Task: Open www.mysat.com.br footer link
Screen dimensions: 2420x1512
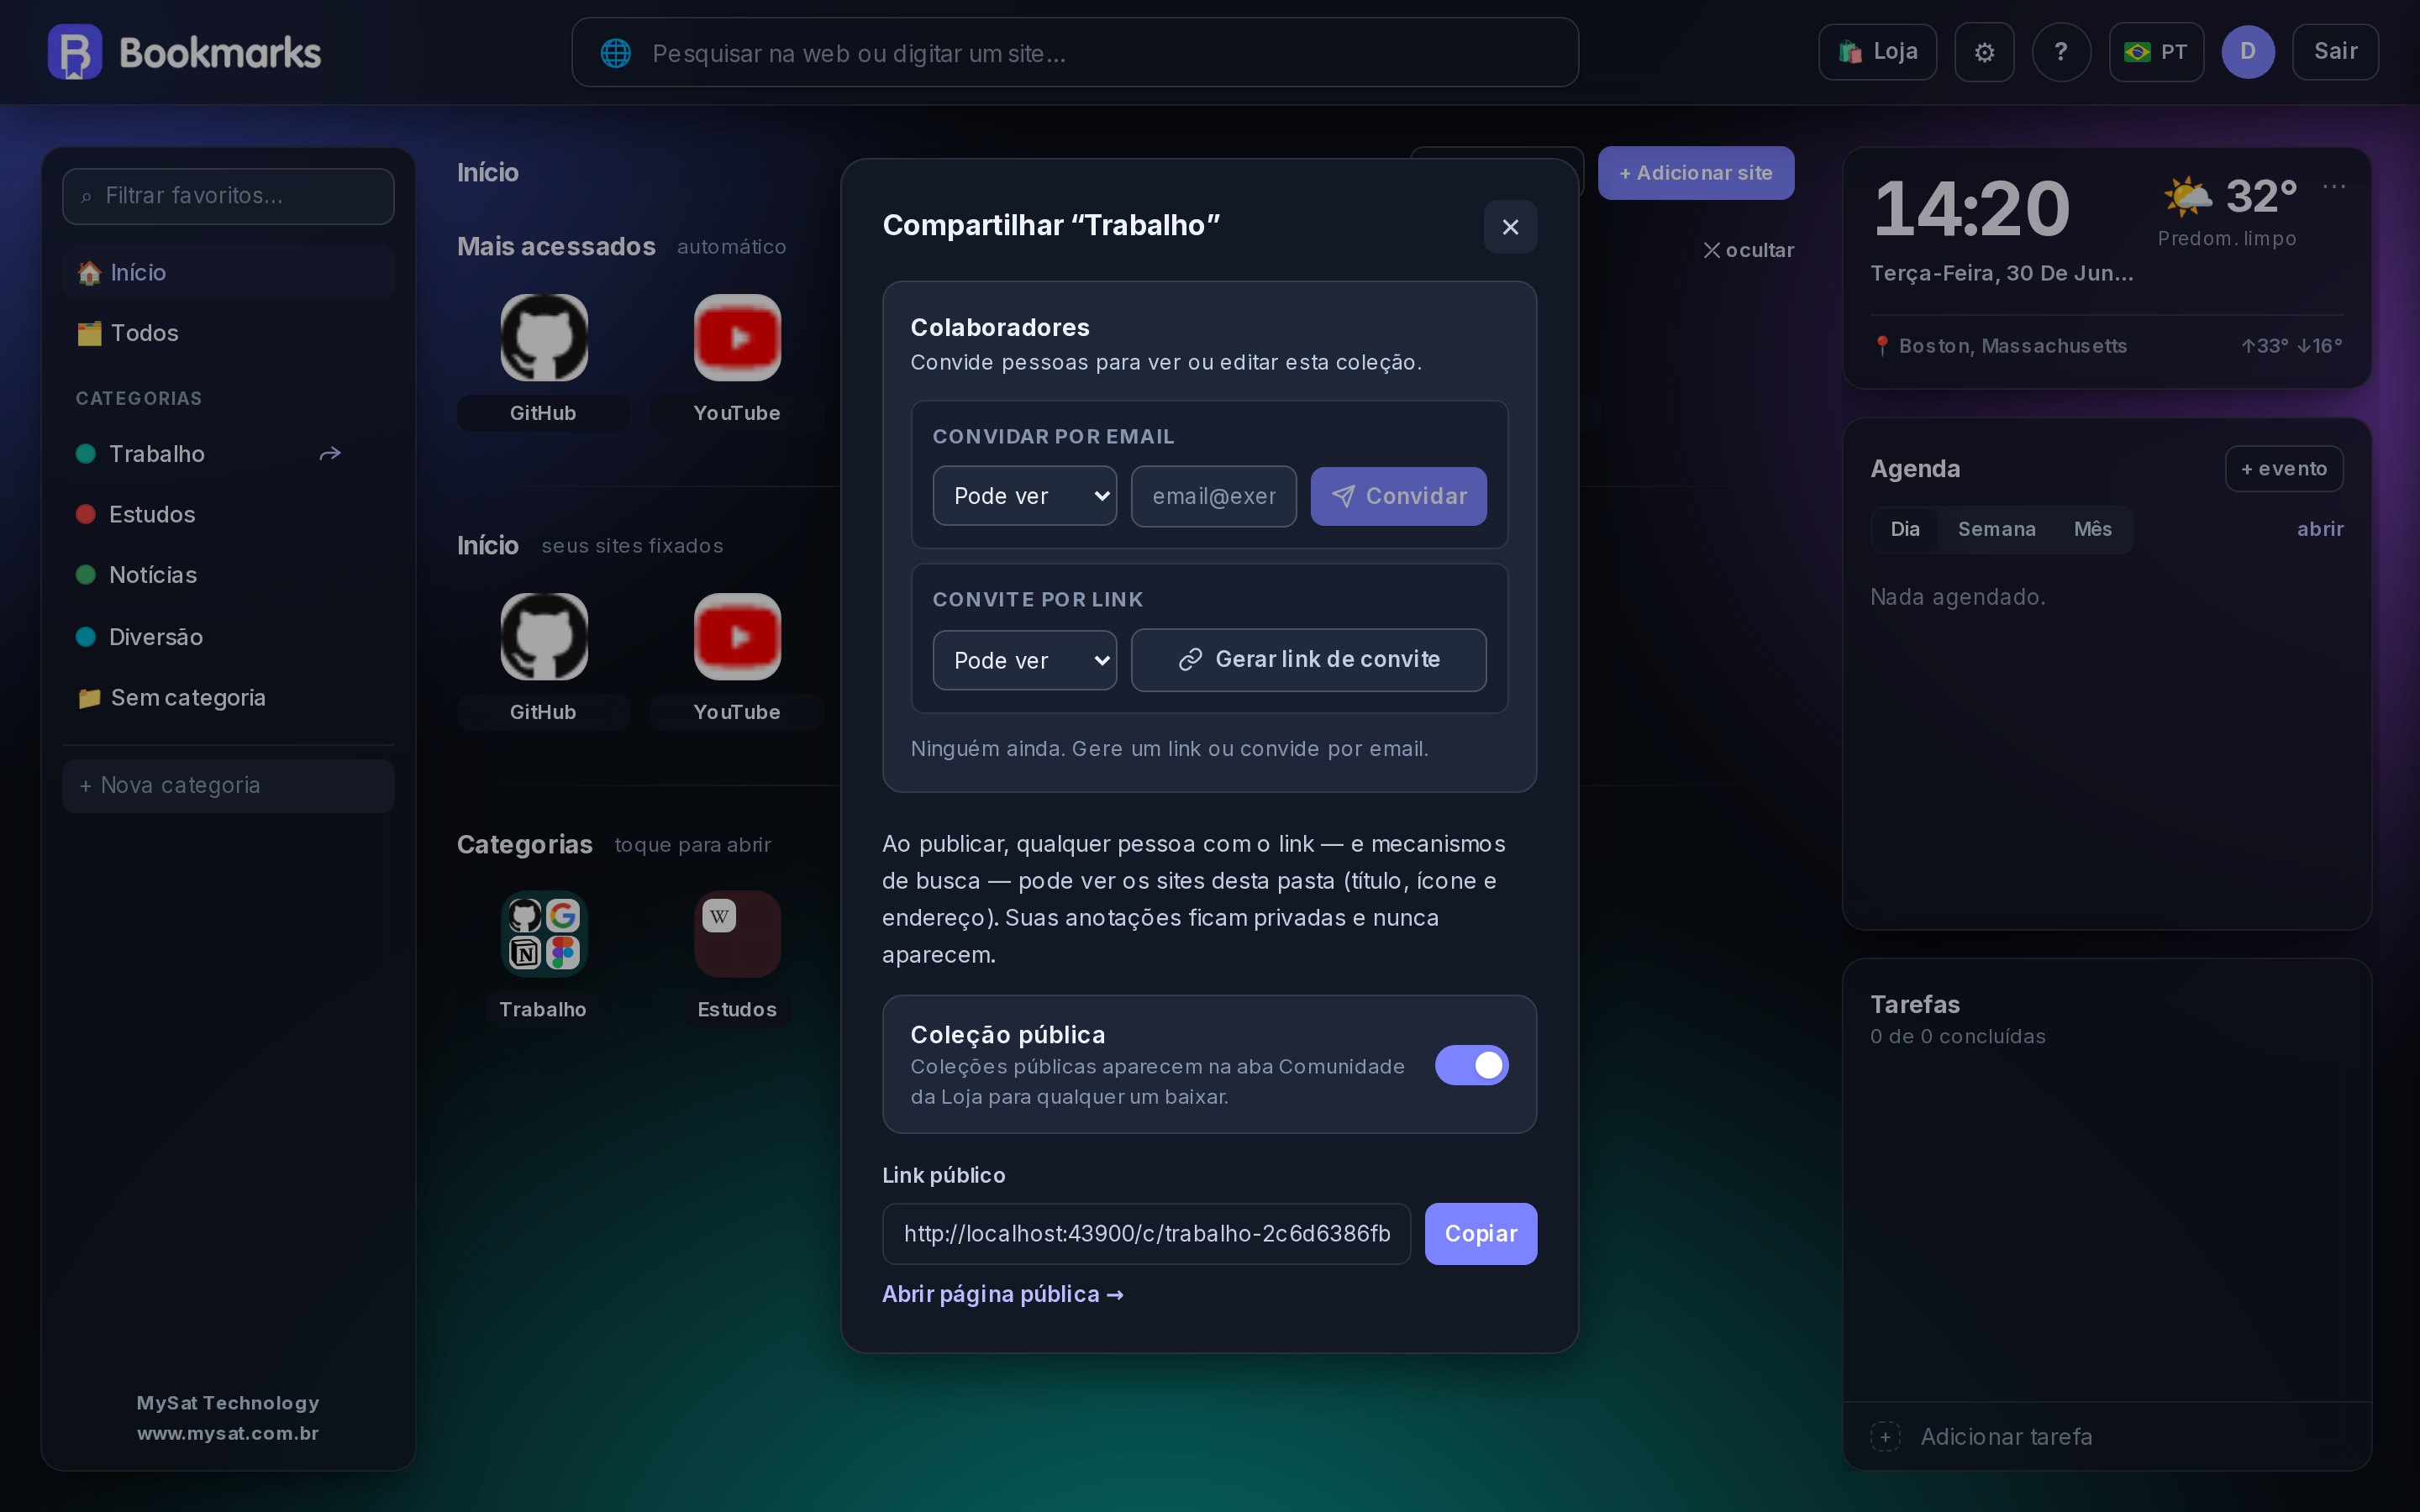Action: pos(228,1433)
